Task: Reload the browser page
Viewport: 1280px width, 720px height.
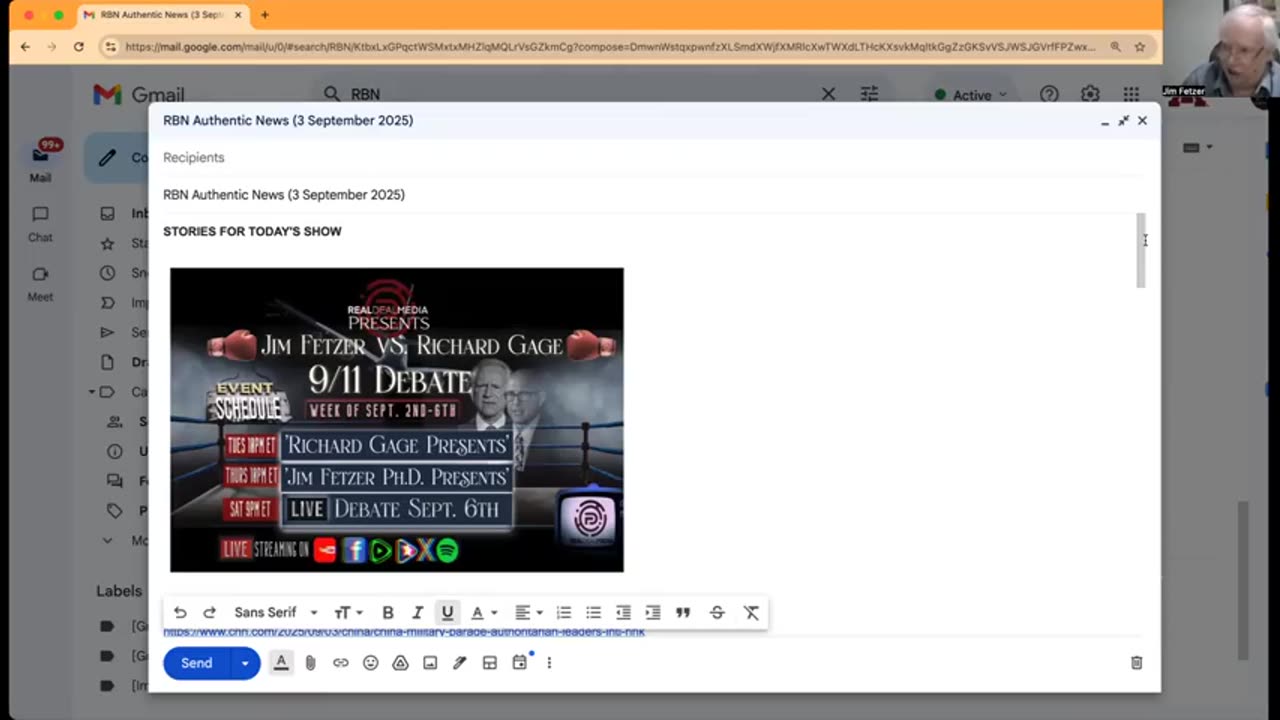Action: point(78,46)
